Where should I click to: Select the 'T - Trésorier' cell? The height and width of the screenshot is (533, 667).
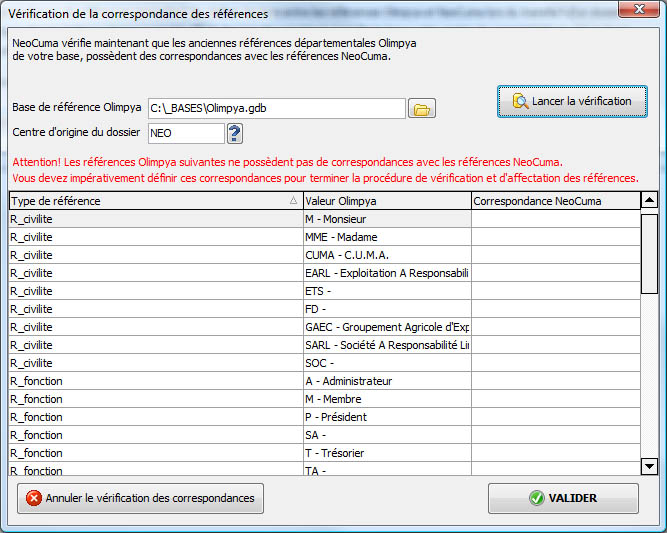pos(387,453)
